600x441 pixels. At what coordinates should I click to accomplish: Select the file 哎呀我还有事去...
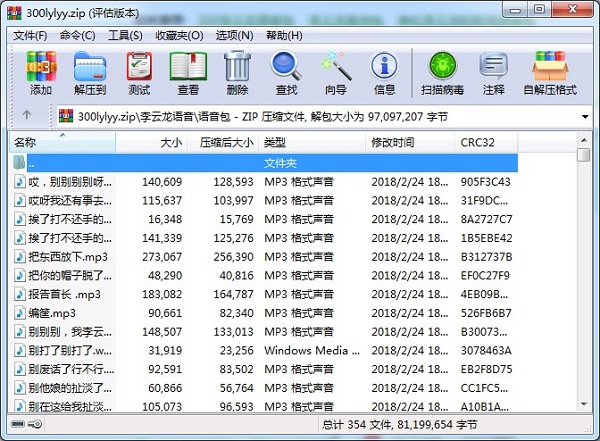[70, 201]
